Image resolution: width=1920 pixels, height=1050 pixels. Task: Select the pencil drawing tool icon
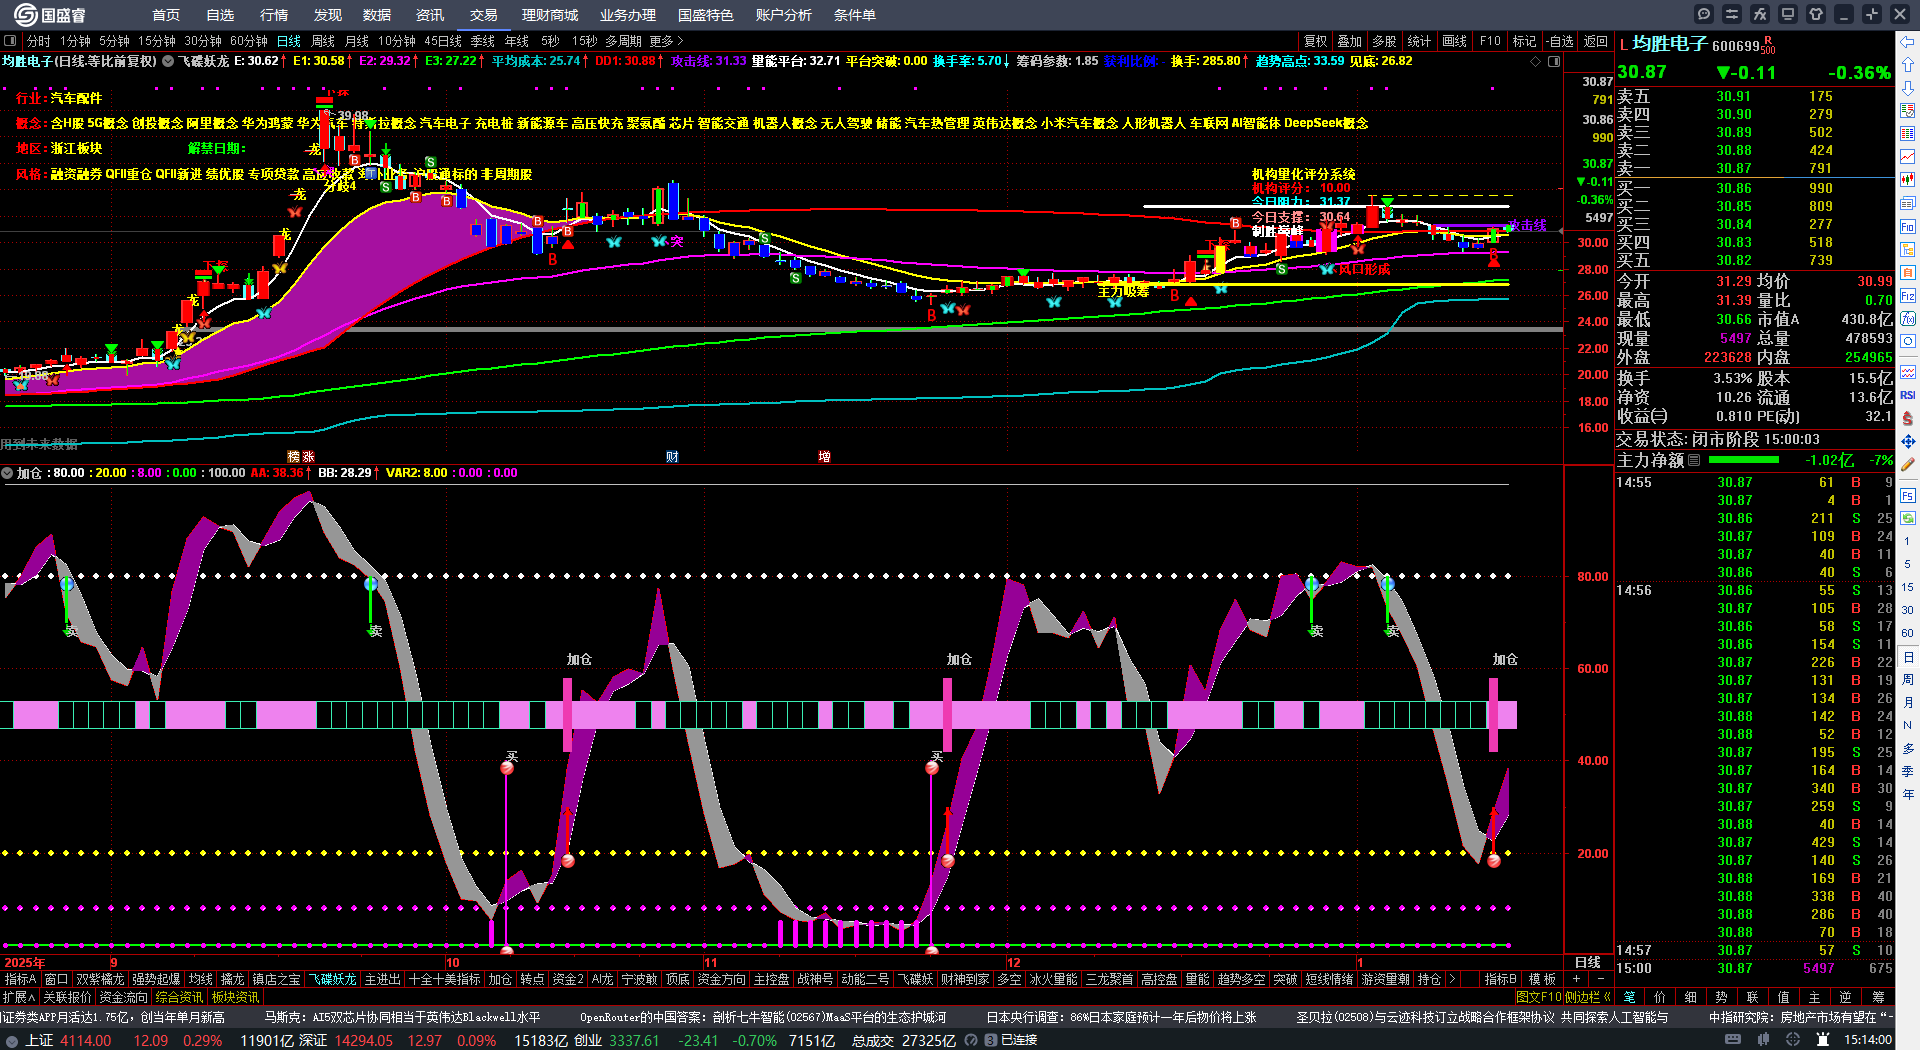[1908, 464]
